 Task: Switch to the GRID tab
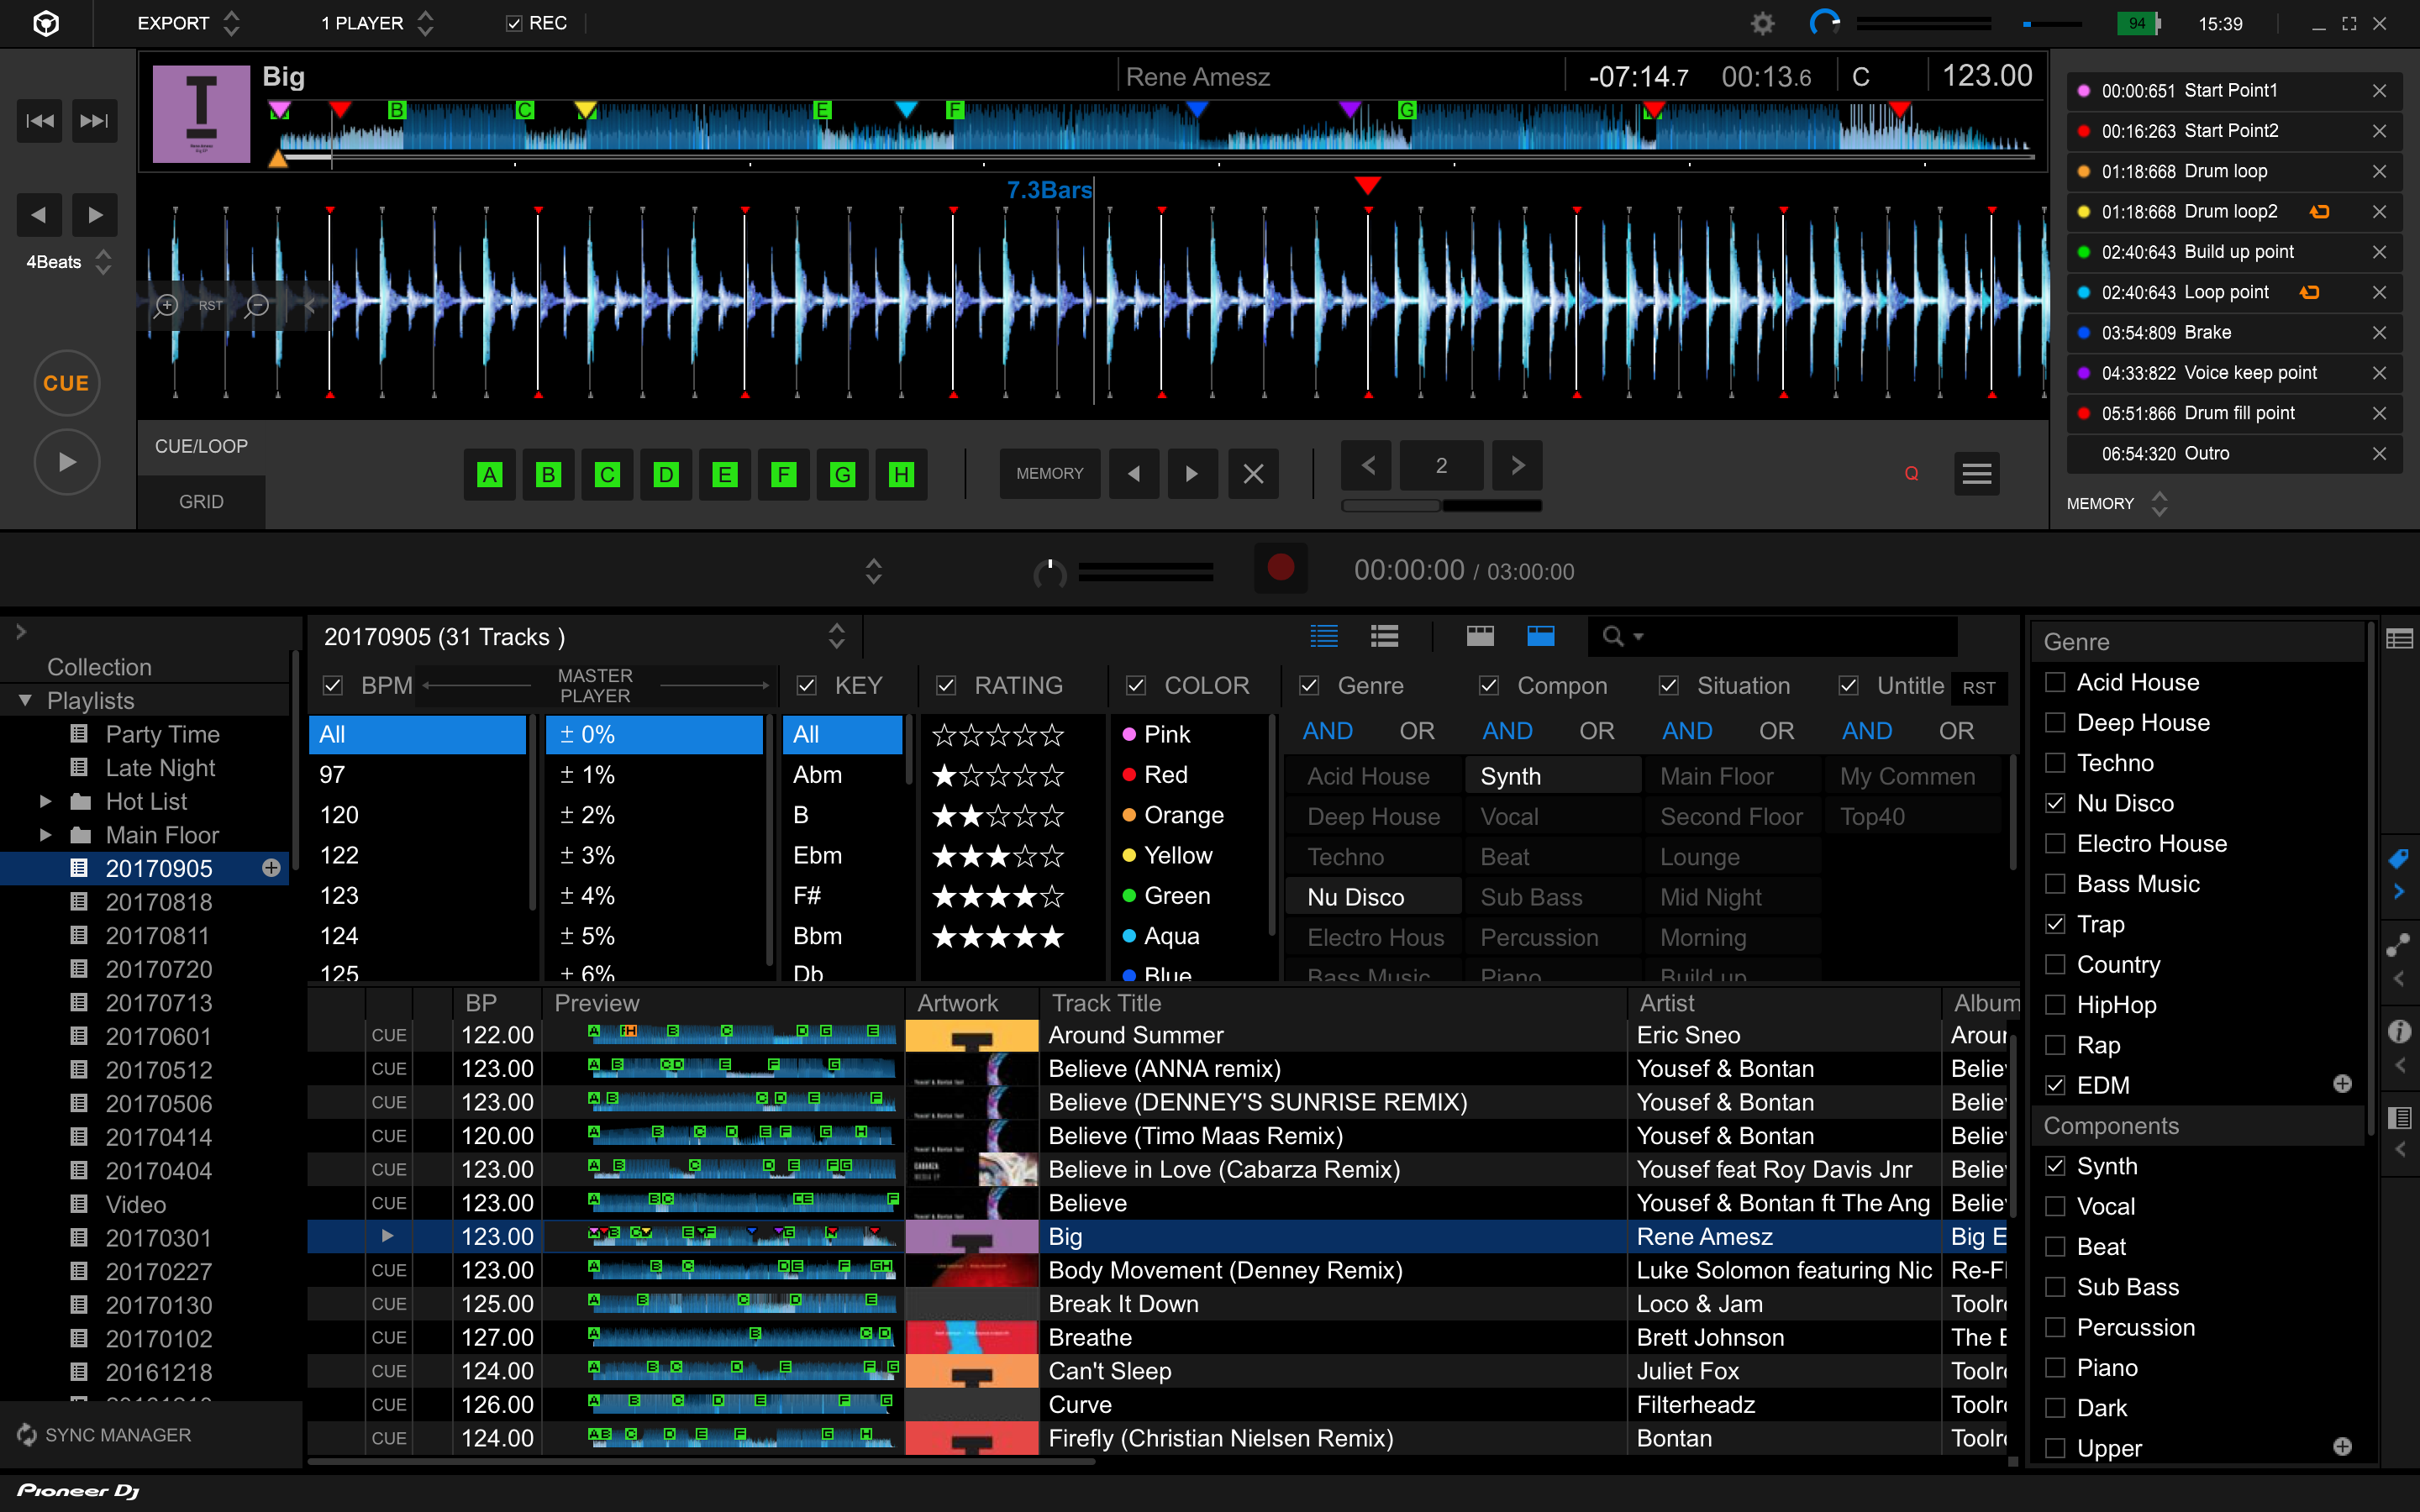point(201,502)
